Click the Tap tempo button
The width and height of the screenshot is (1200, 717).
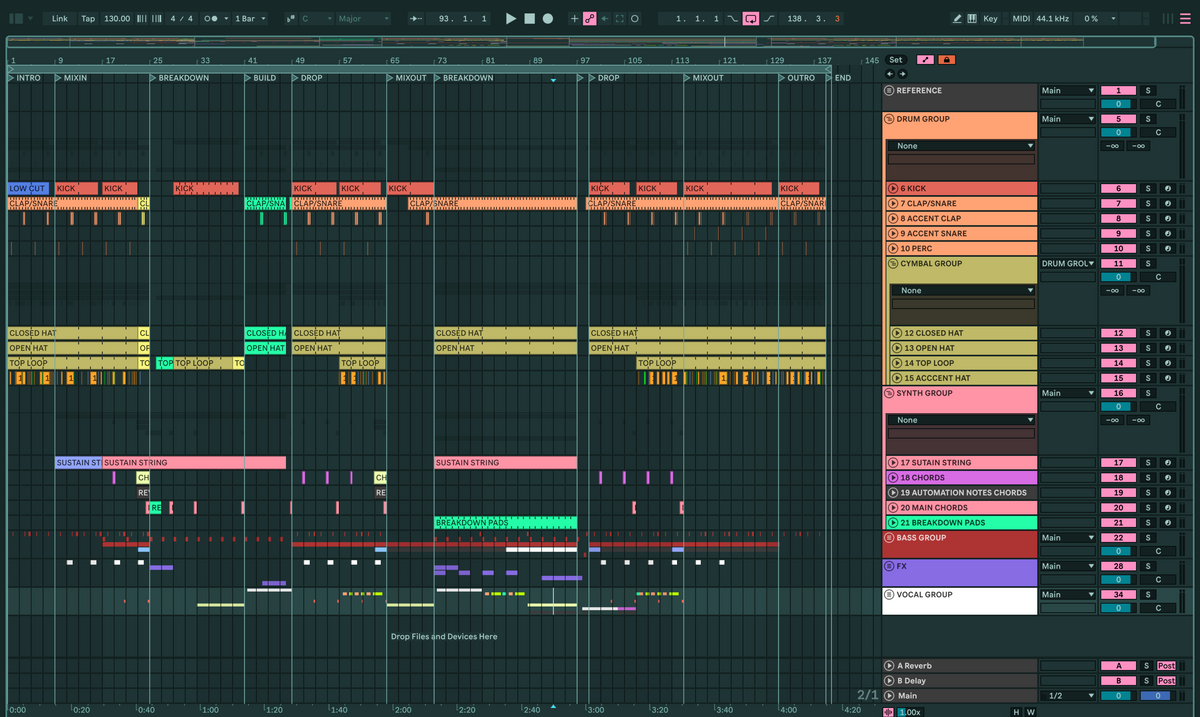(88, 18)
